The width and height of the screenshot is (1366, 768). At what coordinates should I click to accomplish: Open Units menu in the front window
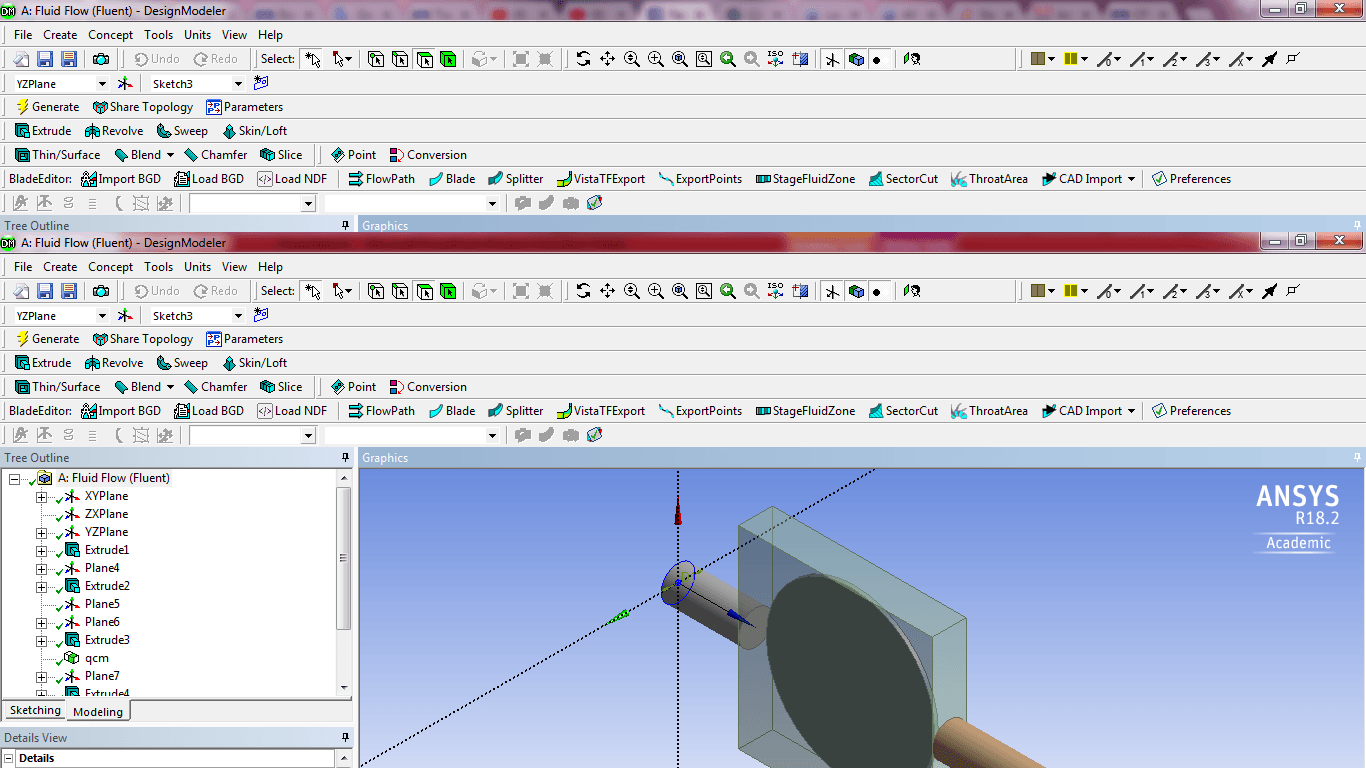pyautogui.click(x=197, y=267)
